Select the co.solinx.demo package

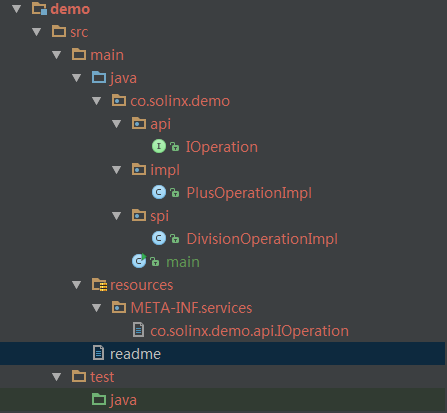(x=180, y=101)
